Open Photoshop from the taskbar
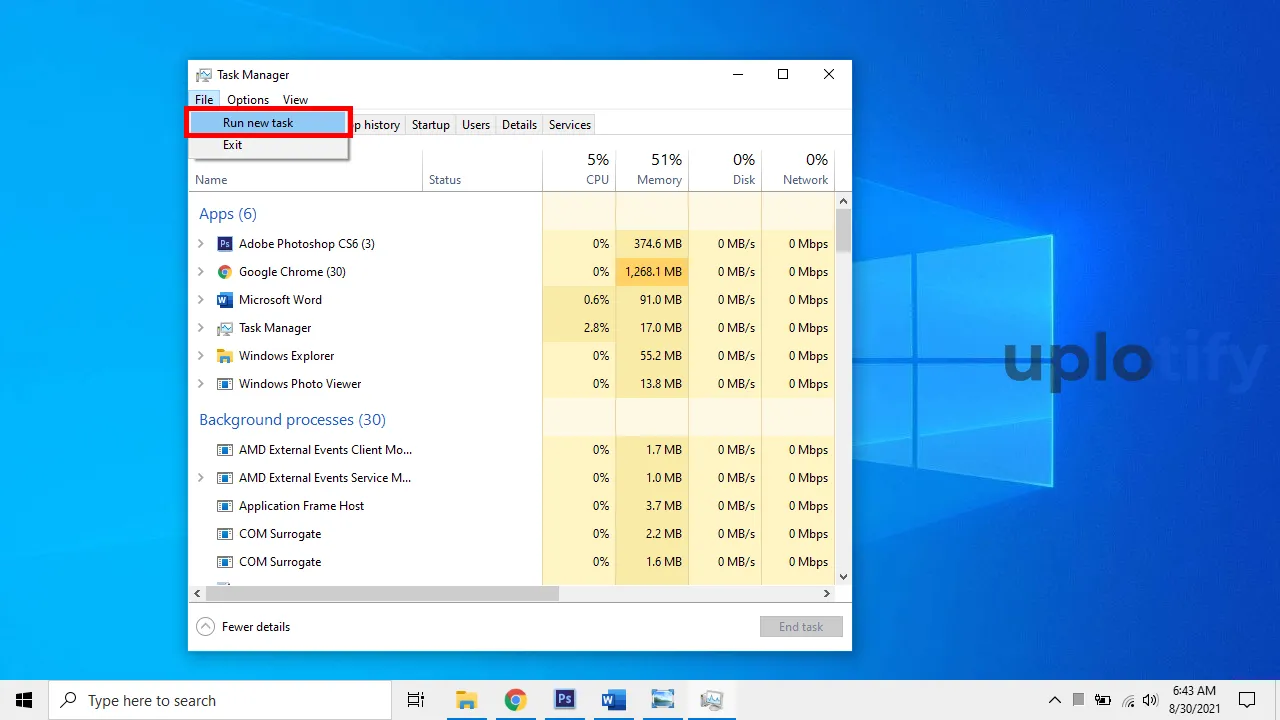This screenshot has height=720, width=1280. (564, 700)
